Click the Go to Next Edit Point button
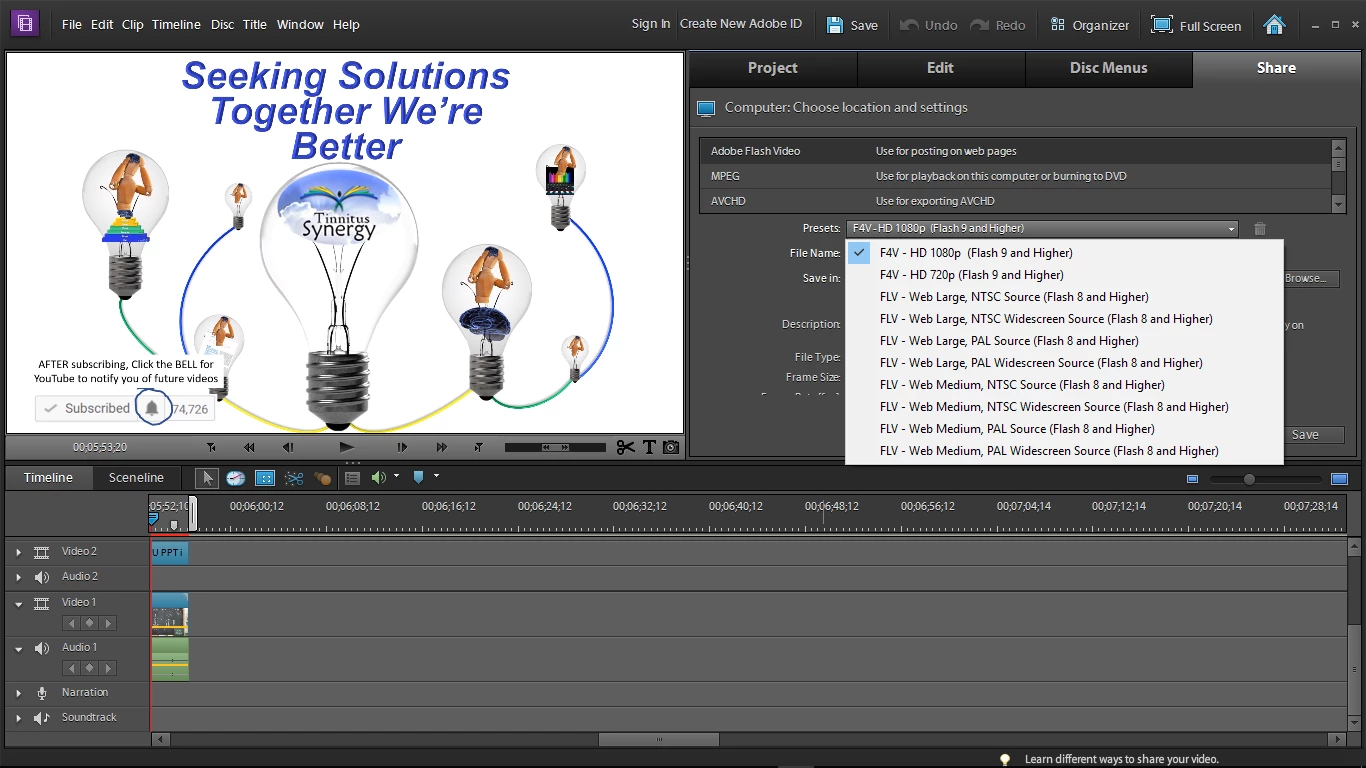Screen dimensions: 1366x768 point(479,447)
